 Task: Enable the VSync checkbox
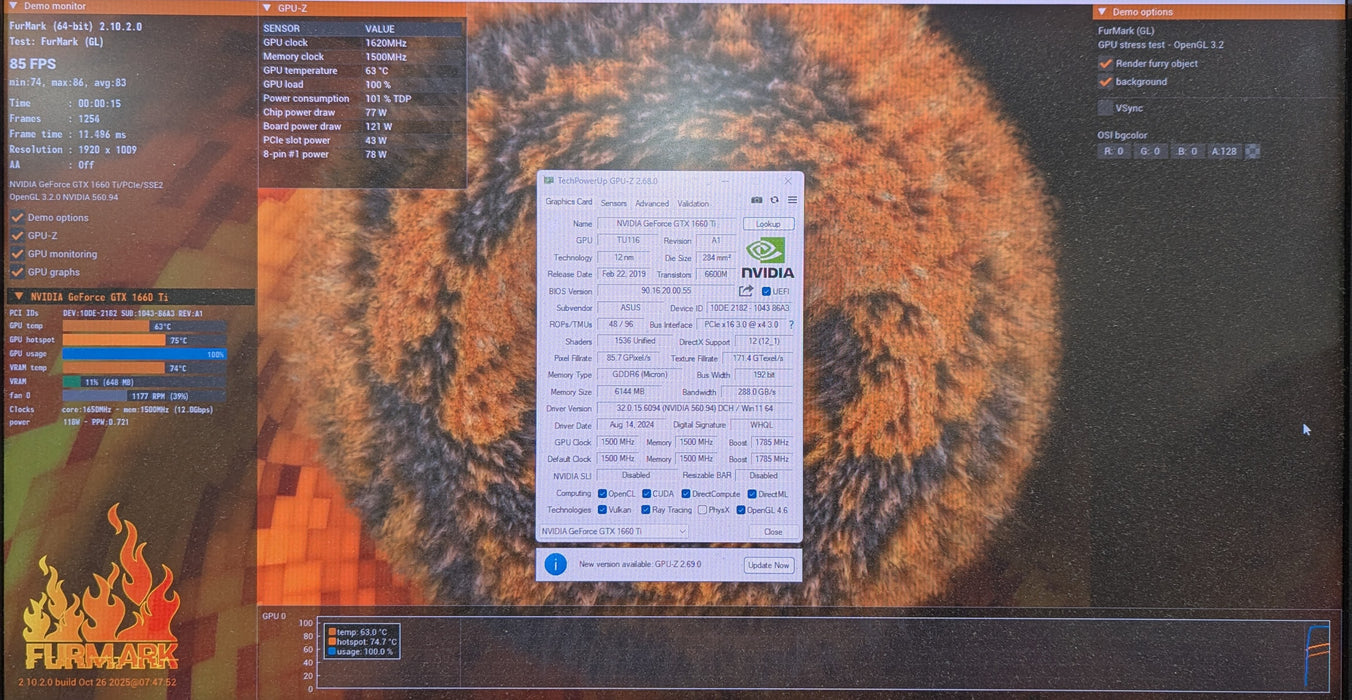(1105, 108)
